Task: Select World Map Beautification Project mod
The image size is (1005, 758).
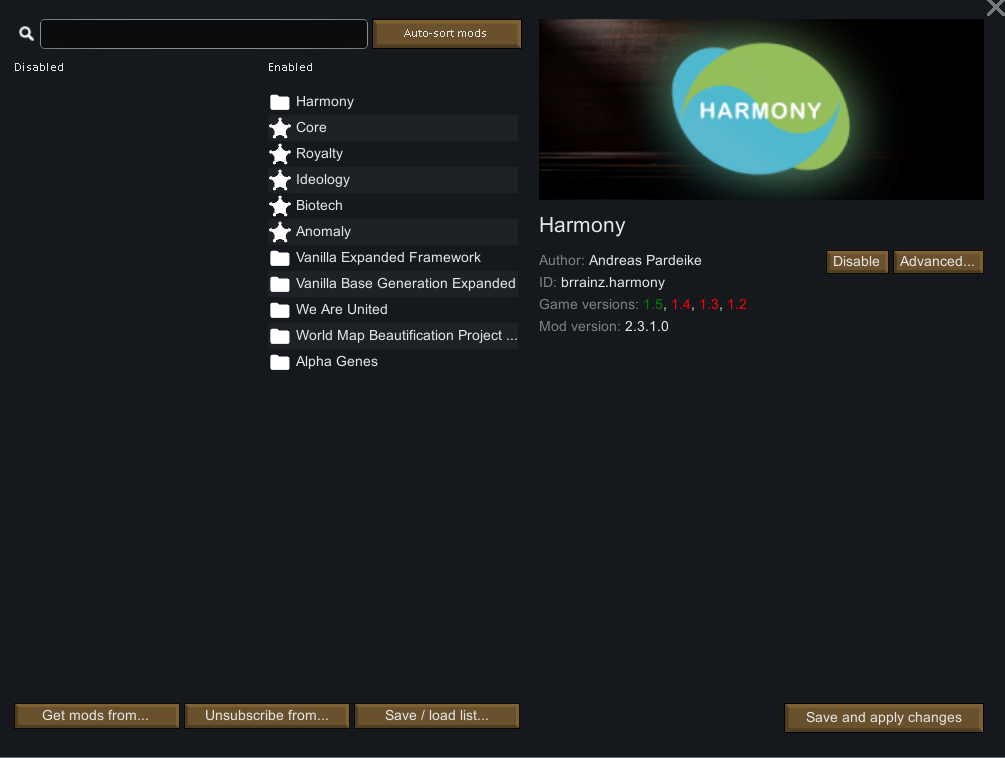Action: click(406, 336)
